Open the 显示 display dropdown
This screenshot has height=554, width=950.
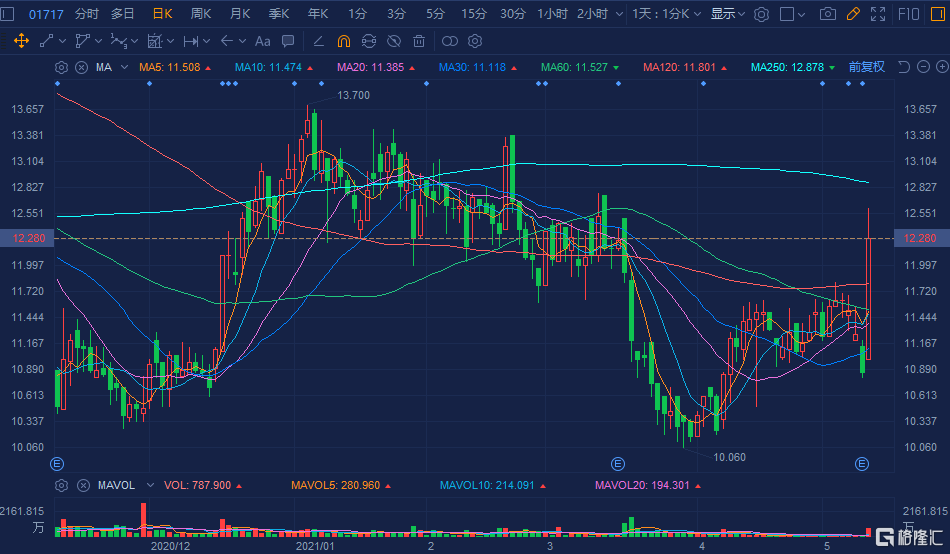[x=727, y=14]
